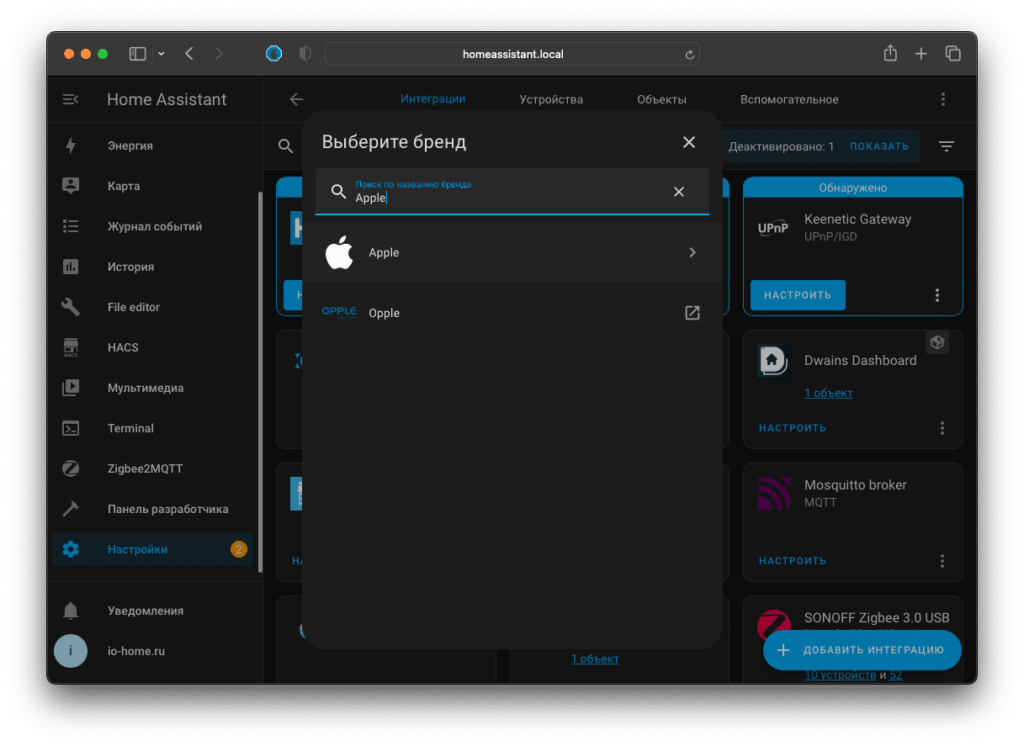The width and height of the screenshot is (1024, 746).
Task: Expand Safari sidebar dropdown arrow
Action: [161, 54]
